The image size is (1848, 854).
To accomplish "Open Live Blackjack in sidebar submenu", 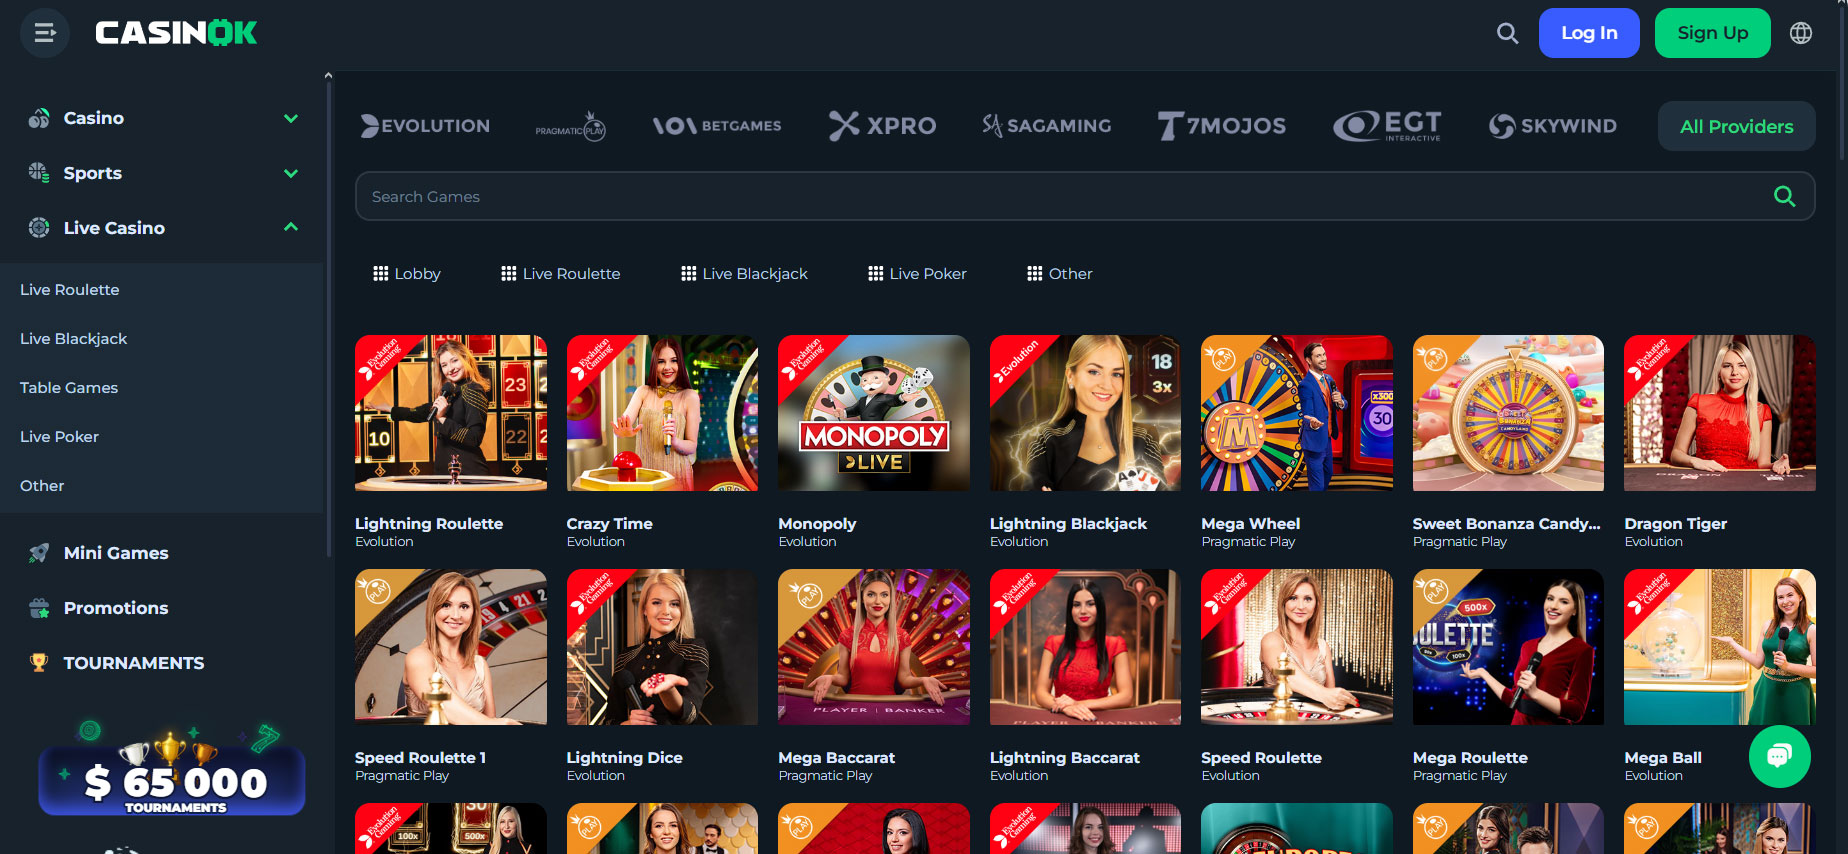I will click(x=74, y=338).
